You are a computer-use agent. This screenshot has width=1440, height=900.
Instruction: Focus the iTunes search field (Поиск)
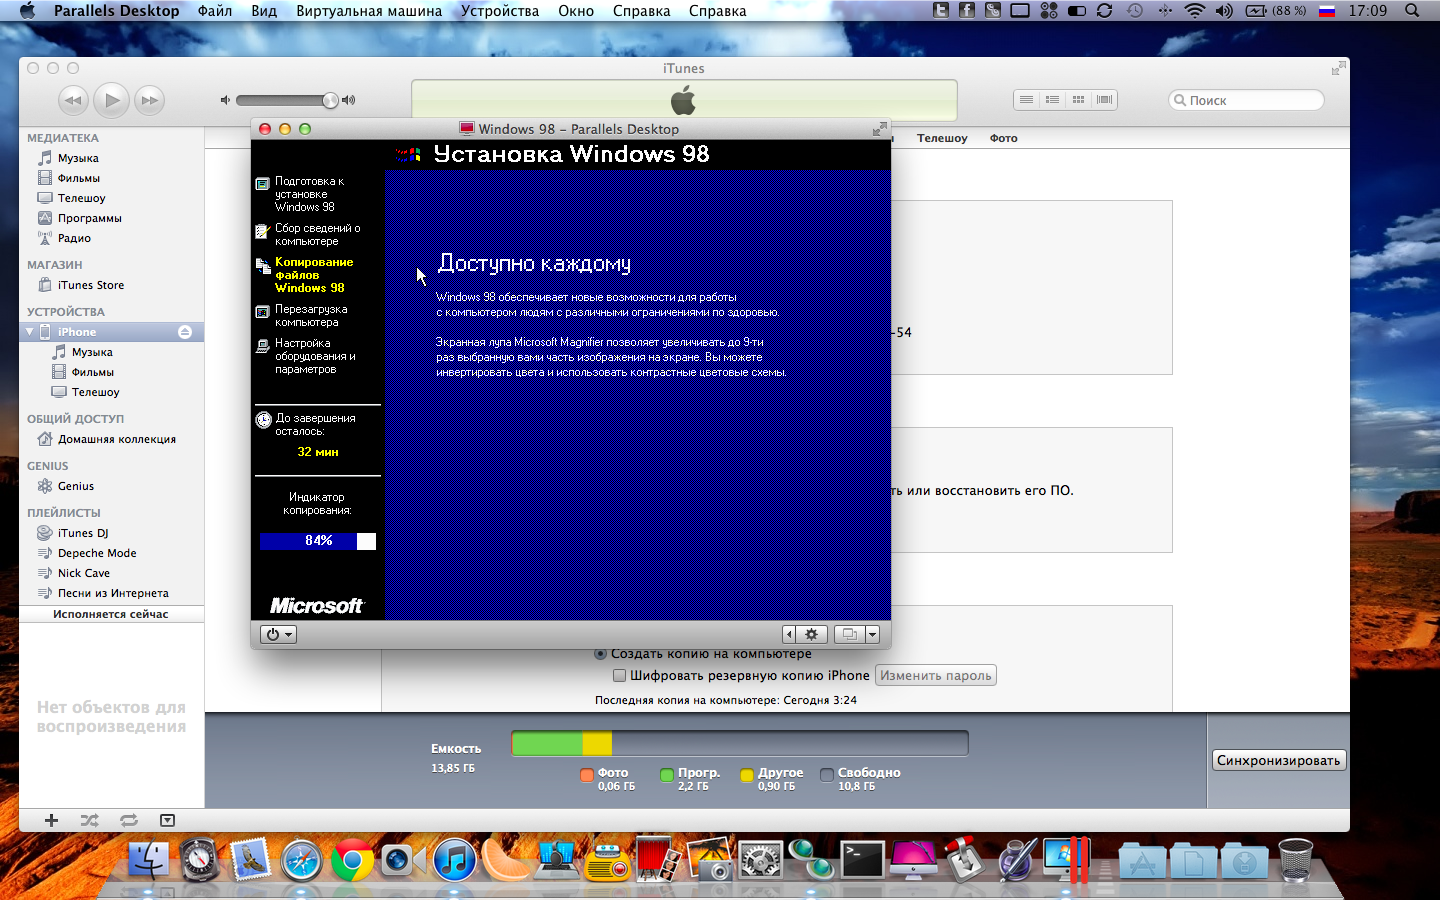click(x=1246, y=100)
